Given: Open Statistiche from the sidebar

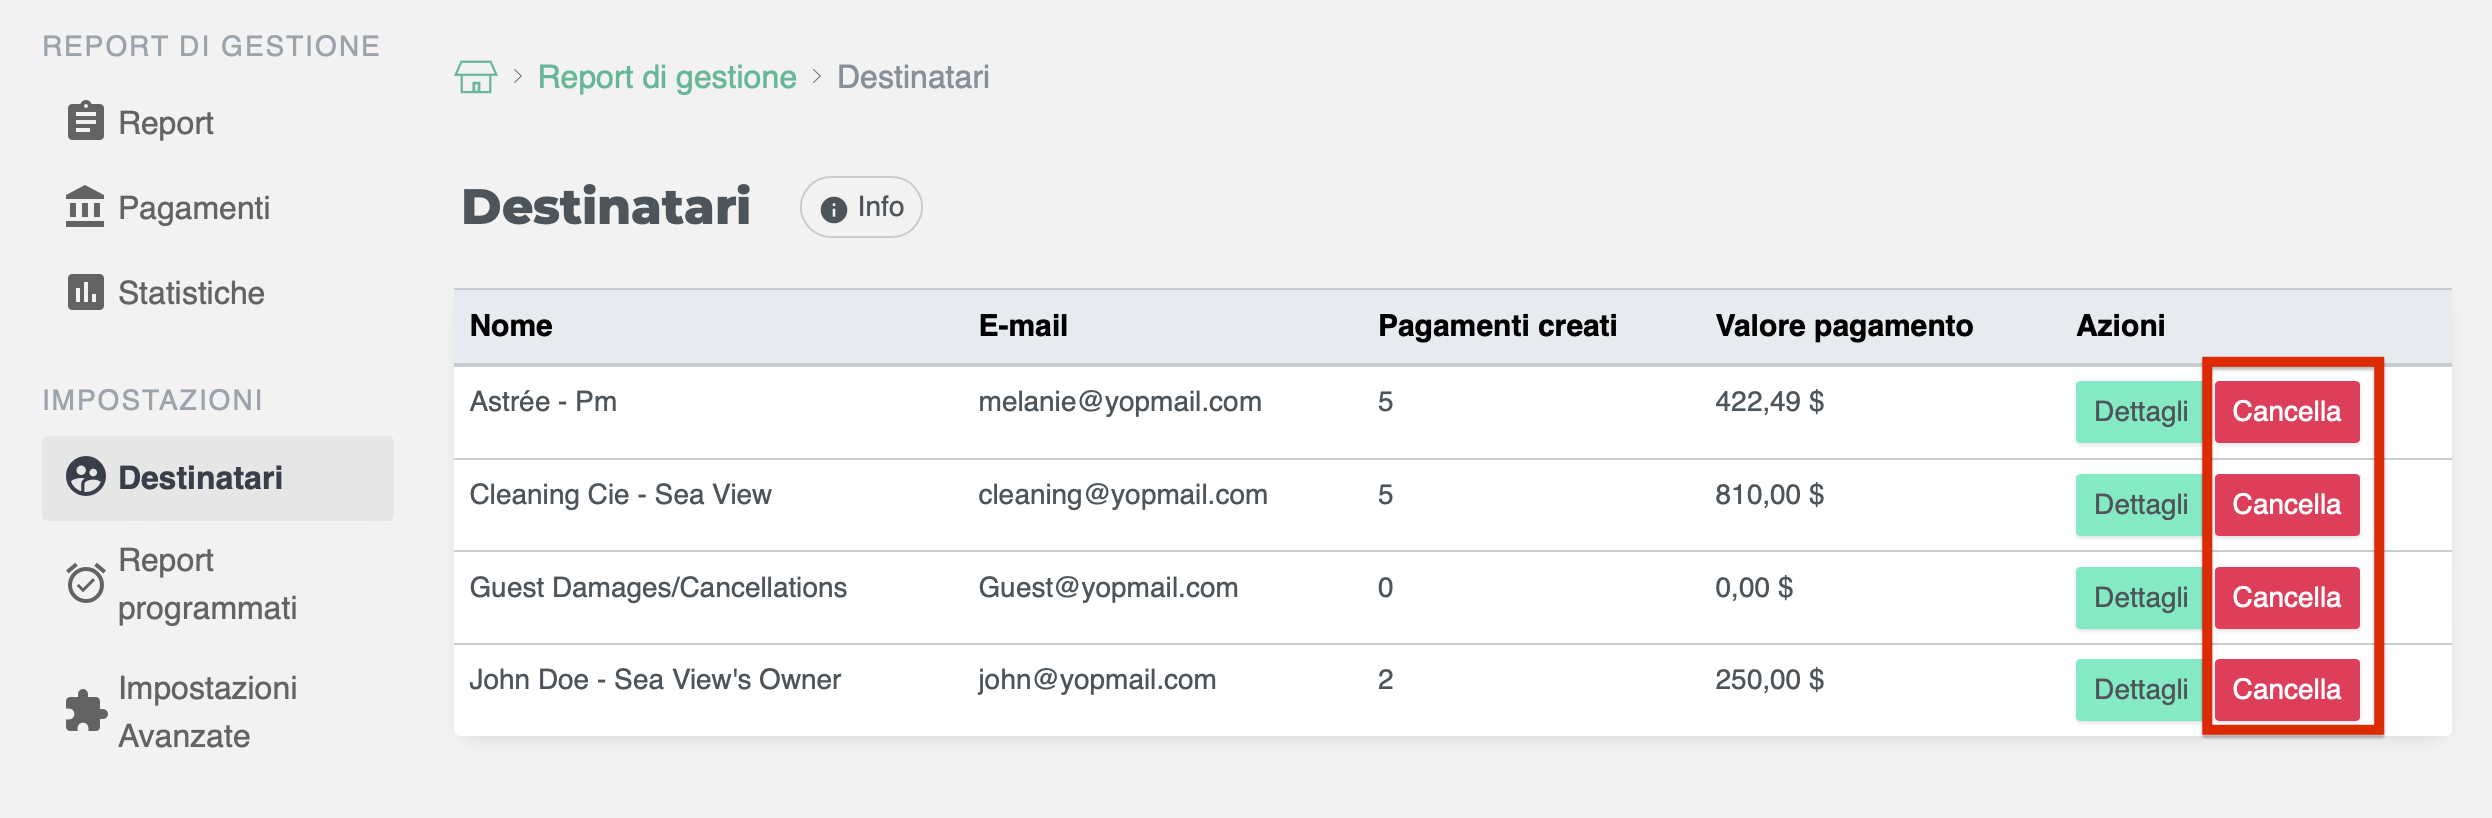Looking at the screenshot, I should click(191, 293).
